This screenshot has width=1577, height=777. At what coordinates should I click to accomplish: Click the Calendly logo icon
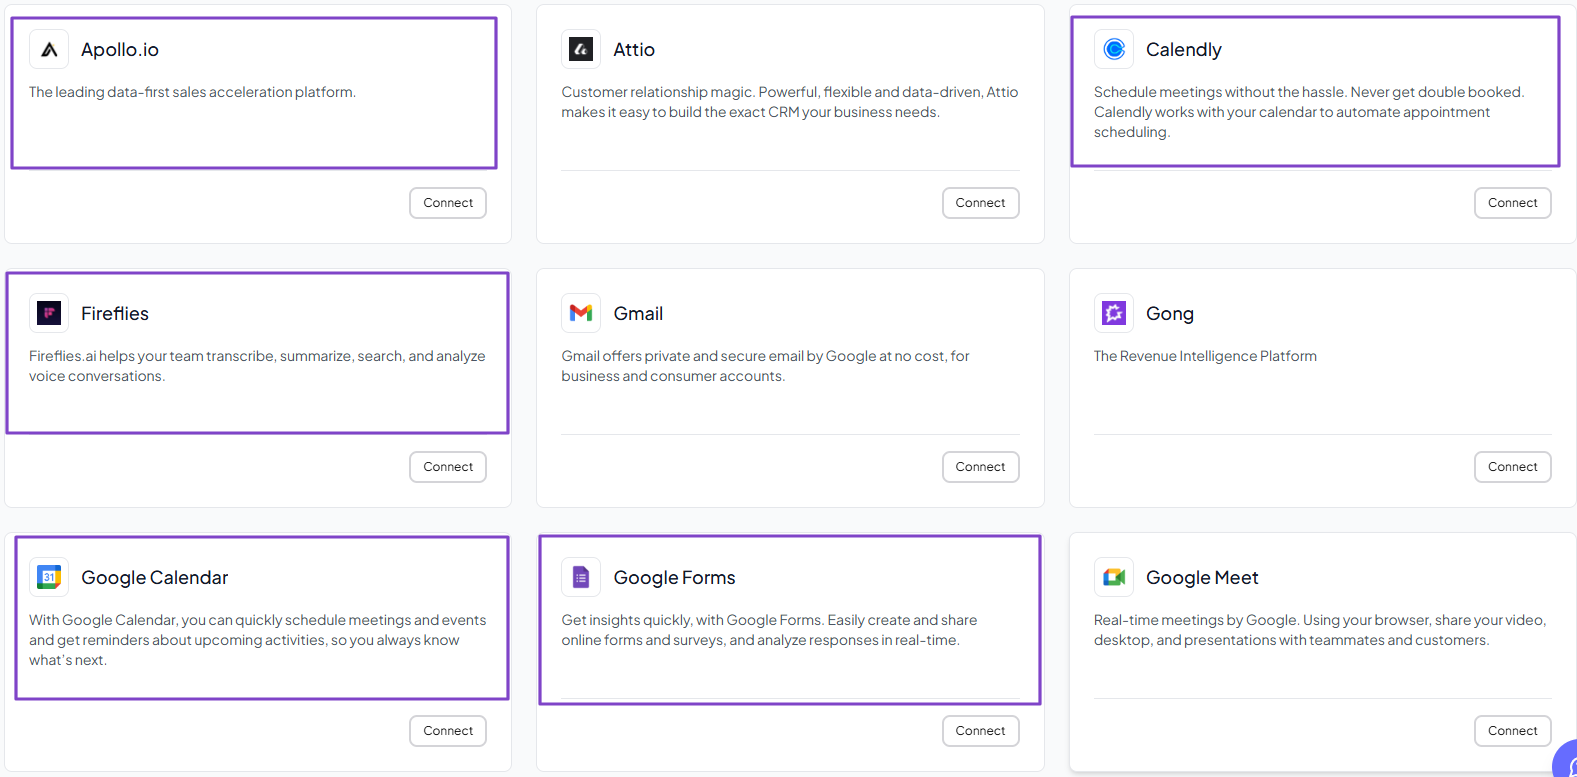(1114, 49)
